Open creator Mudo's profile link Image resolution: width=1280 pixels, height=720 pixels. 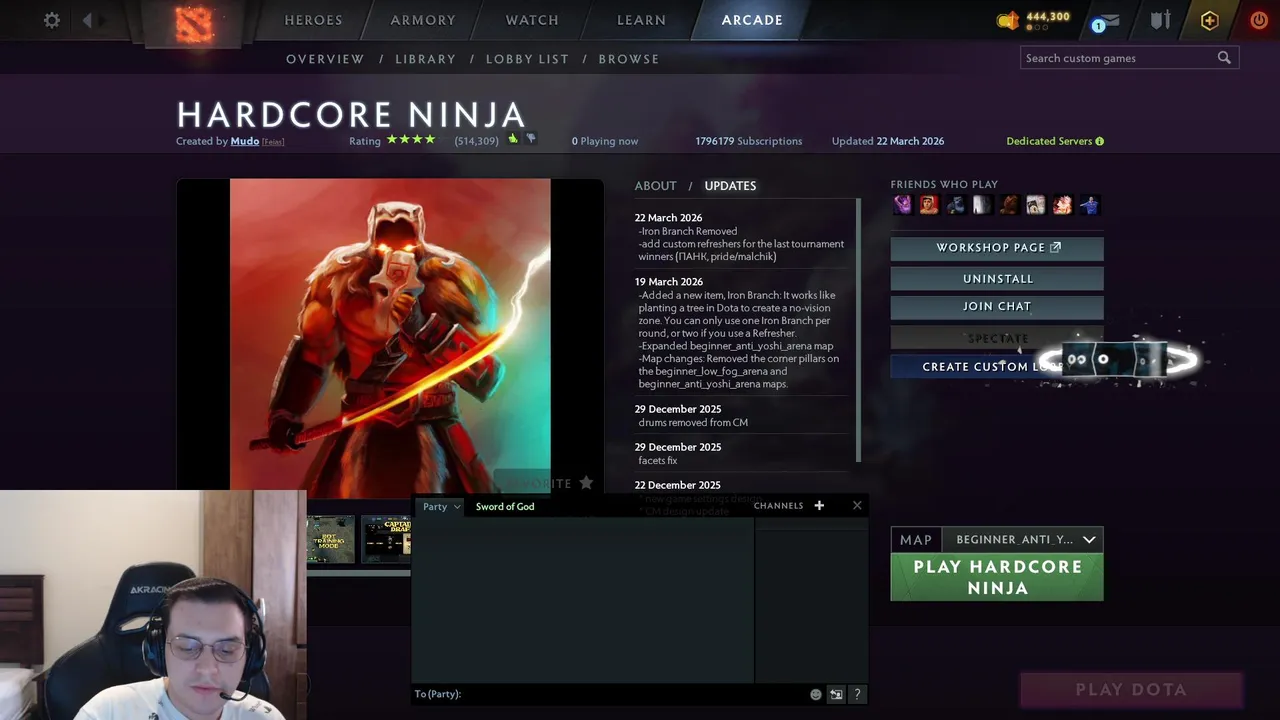tap(245, 141)
